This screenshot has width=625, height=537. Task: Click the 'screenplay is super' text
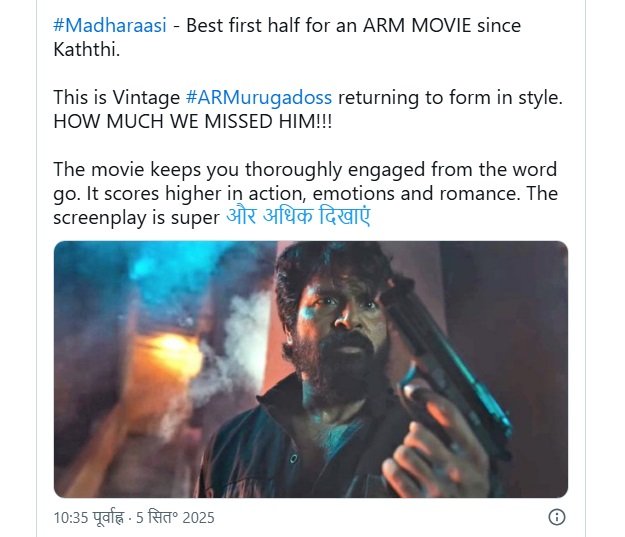pyautogui.click(x=136, y=218)
